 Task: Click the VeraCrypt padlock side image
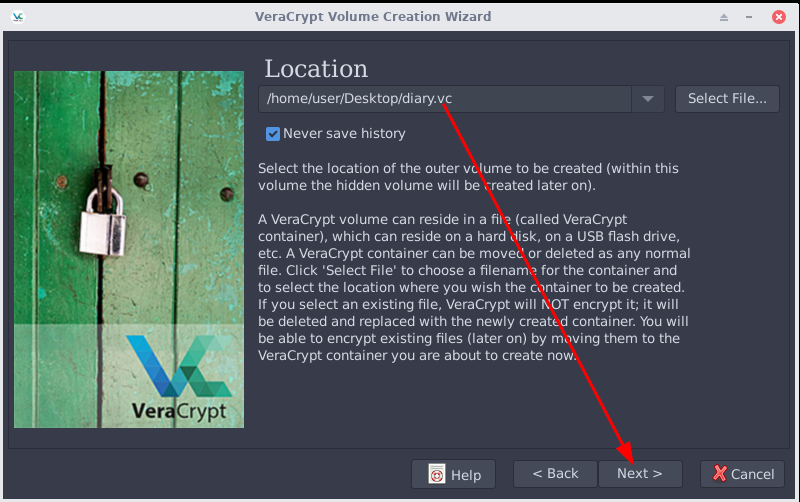(129, 249)
